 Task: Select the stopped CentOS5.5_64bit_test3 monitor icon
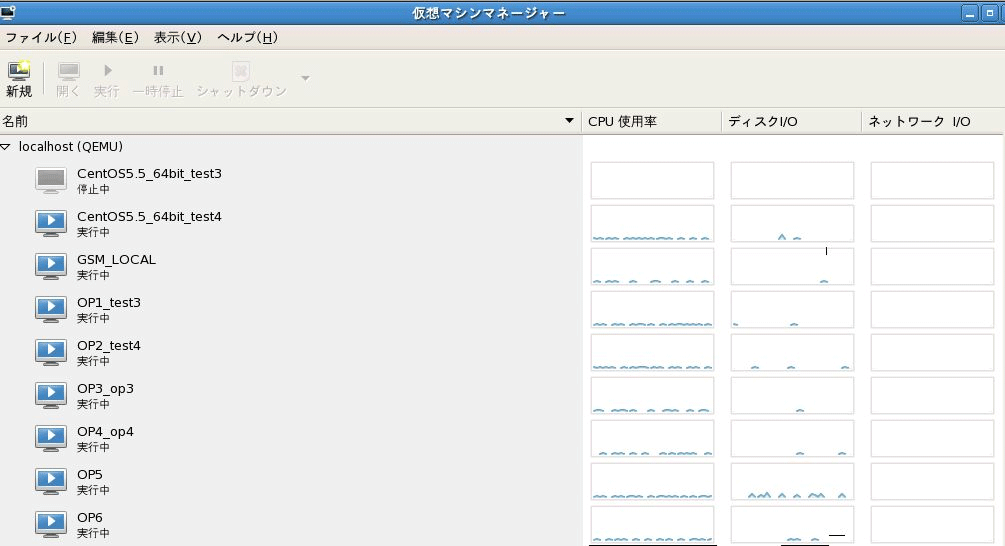coord(51,180)
